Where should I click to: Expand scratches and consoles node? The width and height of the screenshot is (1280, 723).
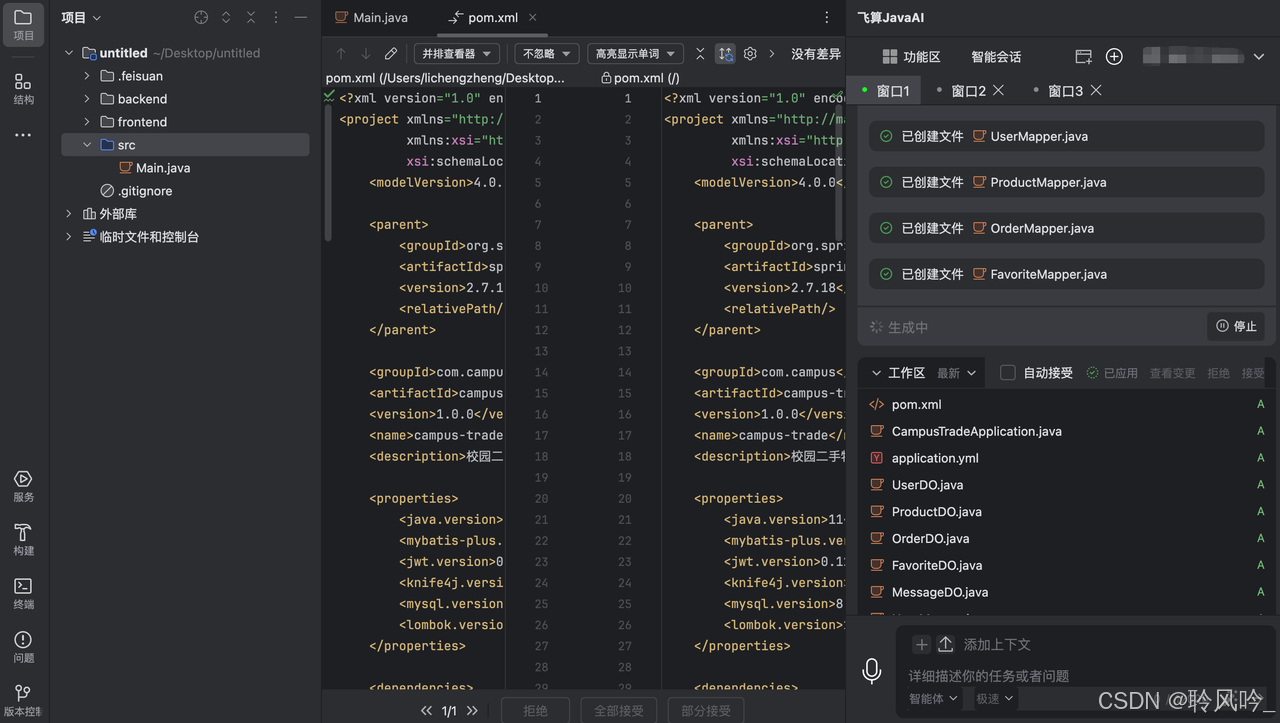point(69,237)
